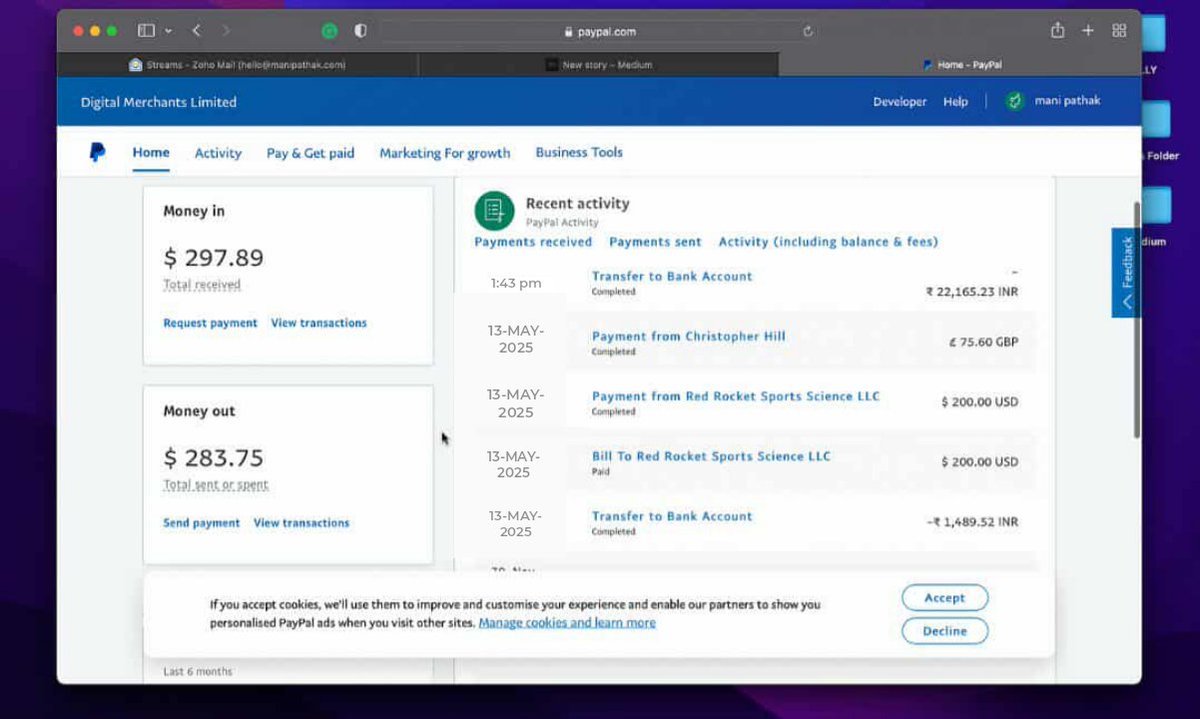
Task: Go forward with Safari forward arrow
Action: [226, 31]
